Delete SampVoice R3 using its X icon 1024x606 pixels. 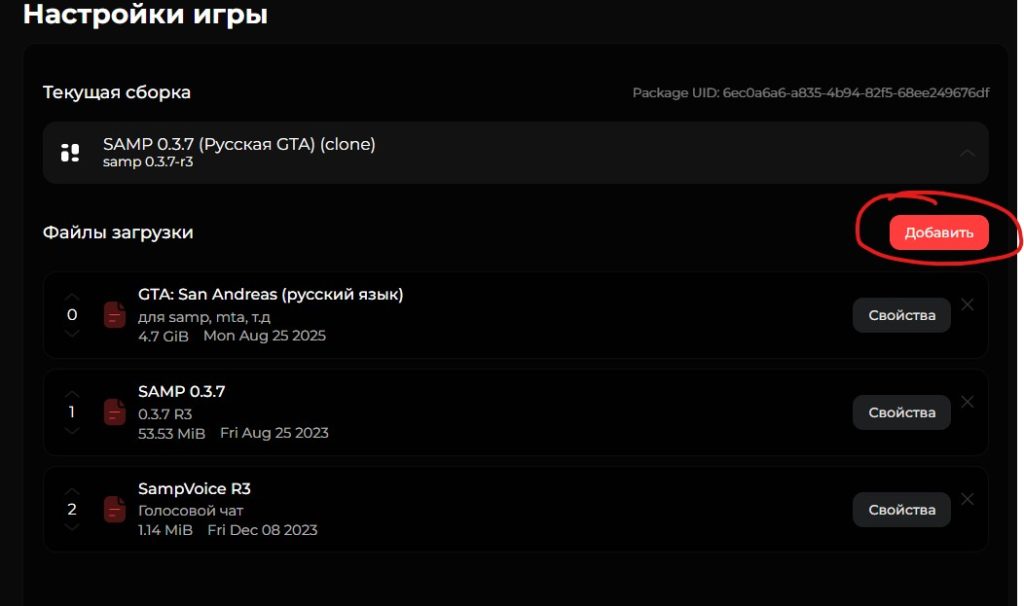(967, 499)
